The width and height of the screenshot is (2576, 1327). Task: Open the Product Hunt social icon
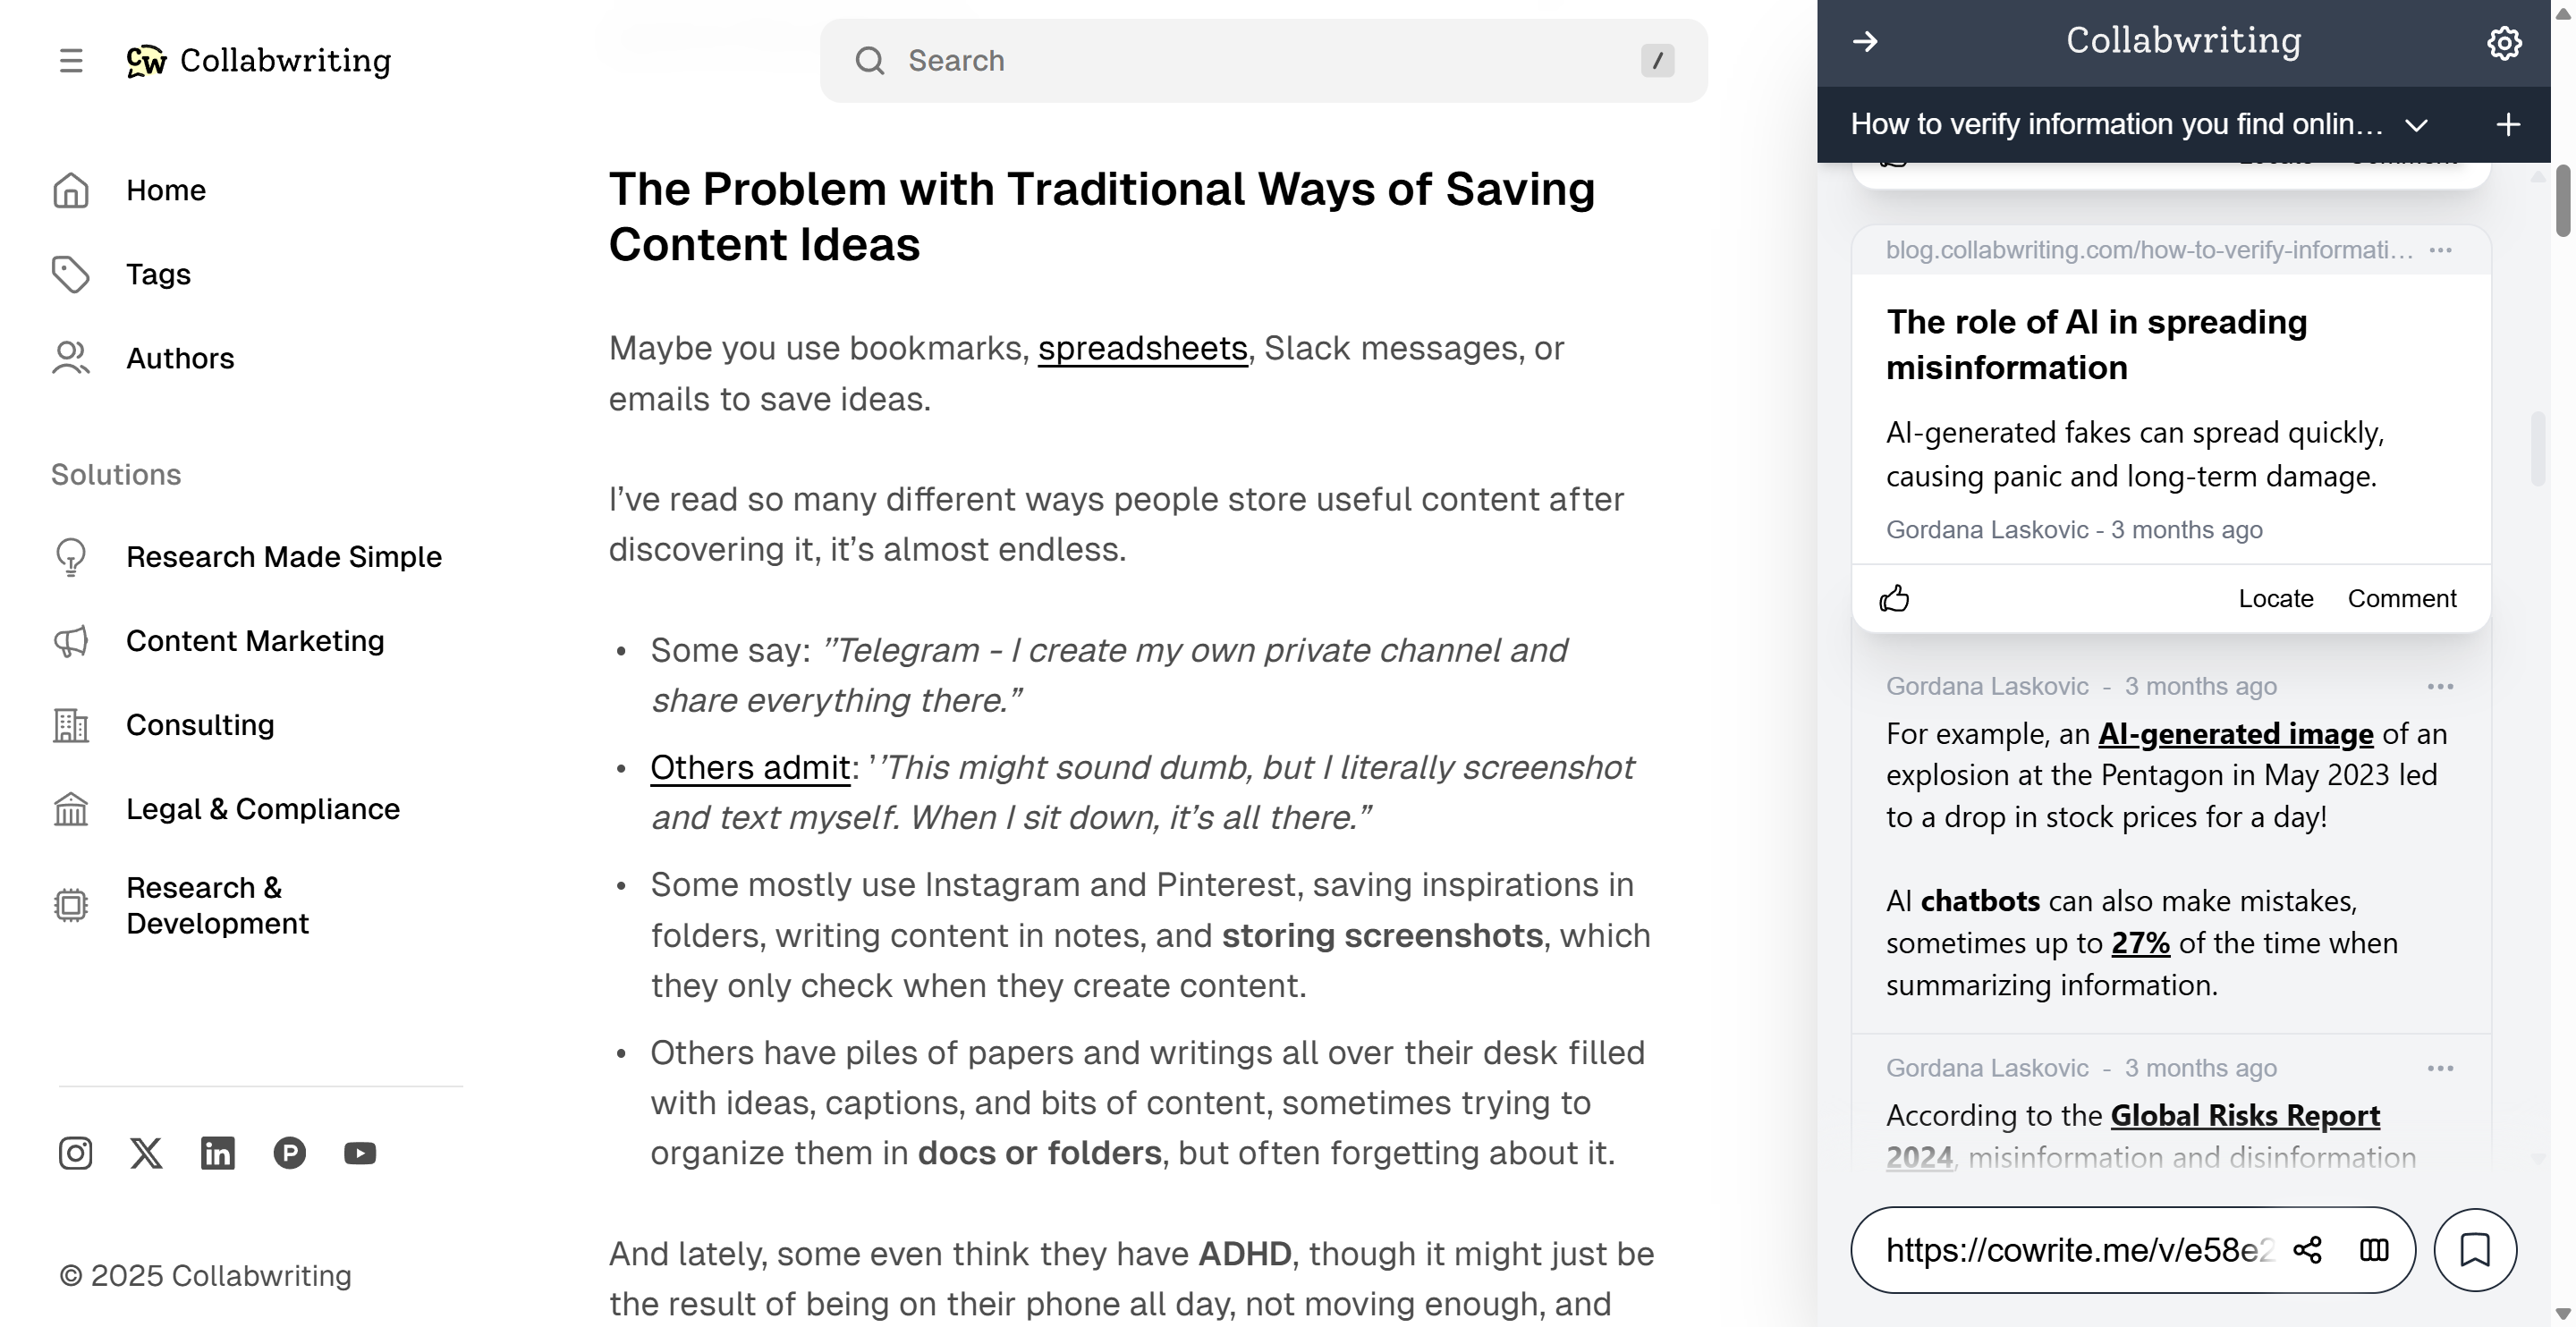tap(290, 1153)
